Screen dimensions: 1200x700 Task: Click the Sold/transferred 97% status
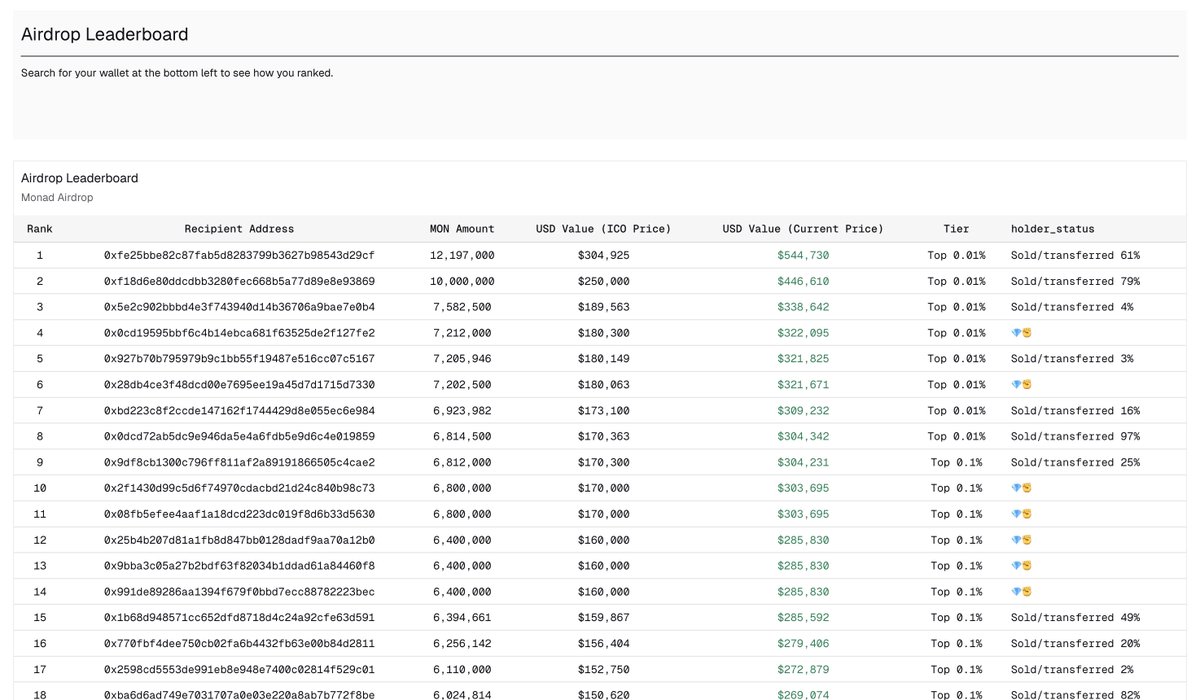(1075, 437)
